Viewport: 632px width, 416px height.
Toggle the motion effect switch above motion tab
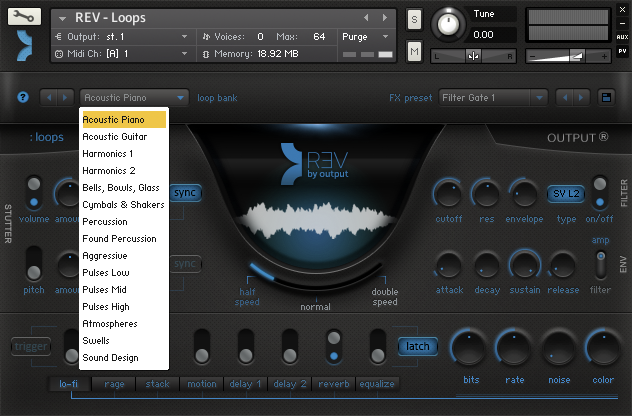coord(202,347)
